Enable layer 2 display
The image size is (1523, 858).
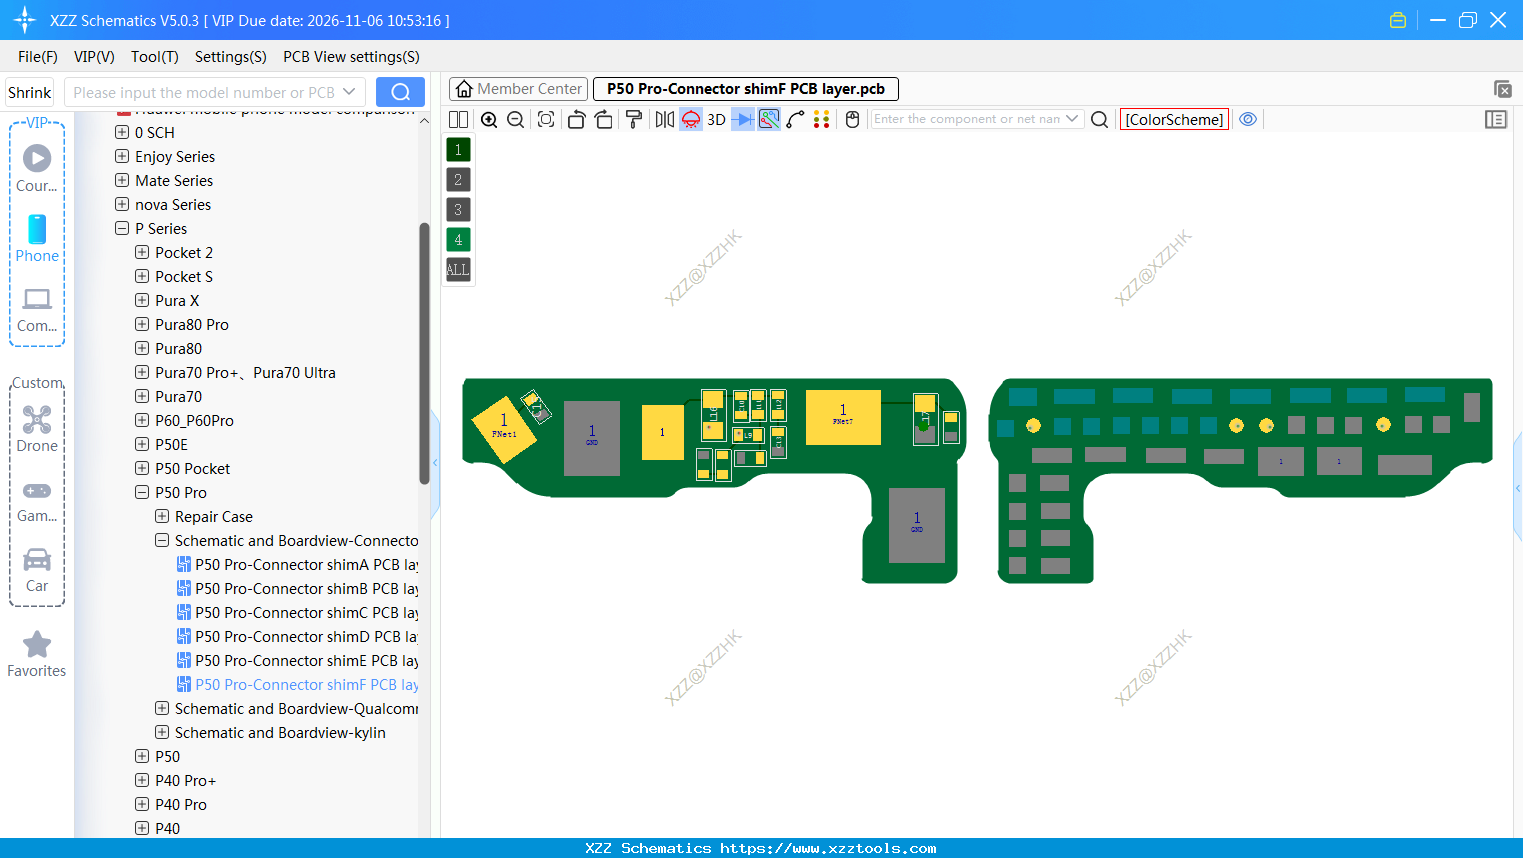pos(457,179)
